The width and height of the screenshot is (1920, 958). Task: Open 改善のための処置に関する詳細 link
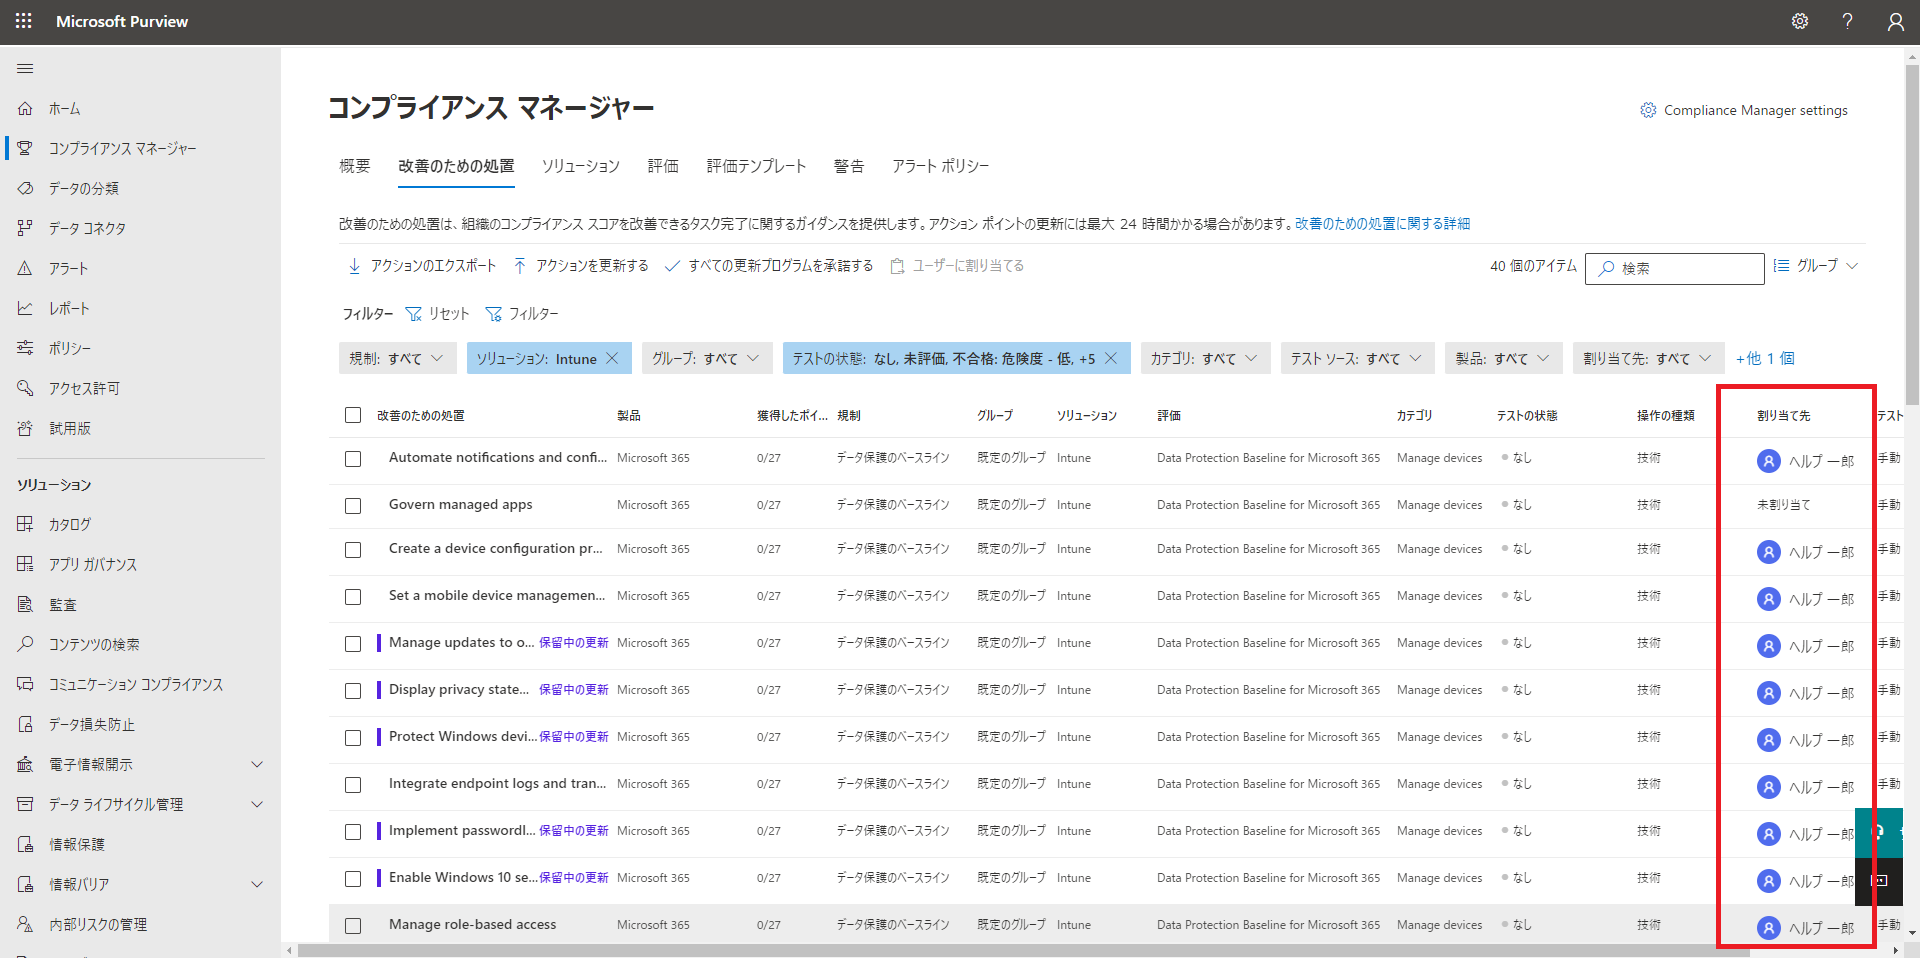(x=1382, y=224)
